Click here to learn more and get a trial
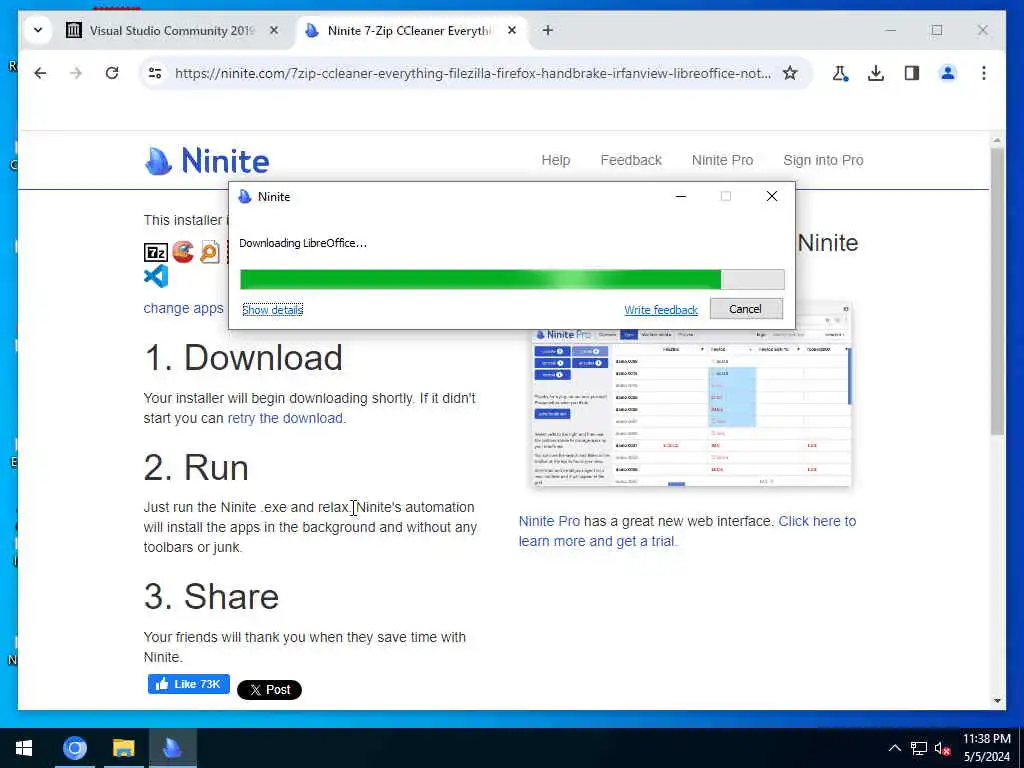This screenshot has width=1024, height=768. click(687, 531)
